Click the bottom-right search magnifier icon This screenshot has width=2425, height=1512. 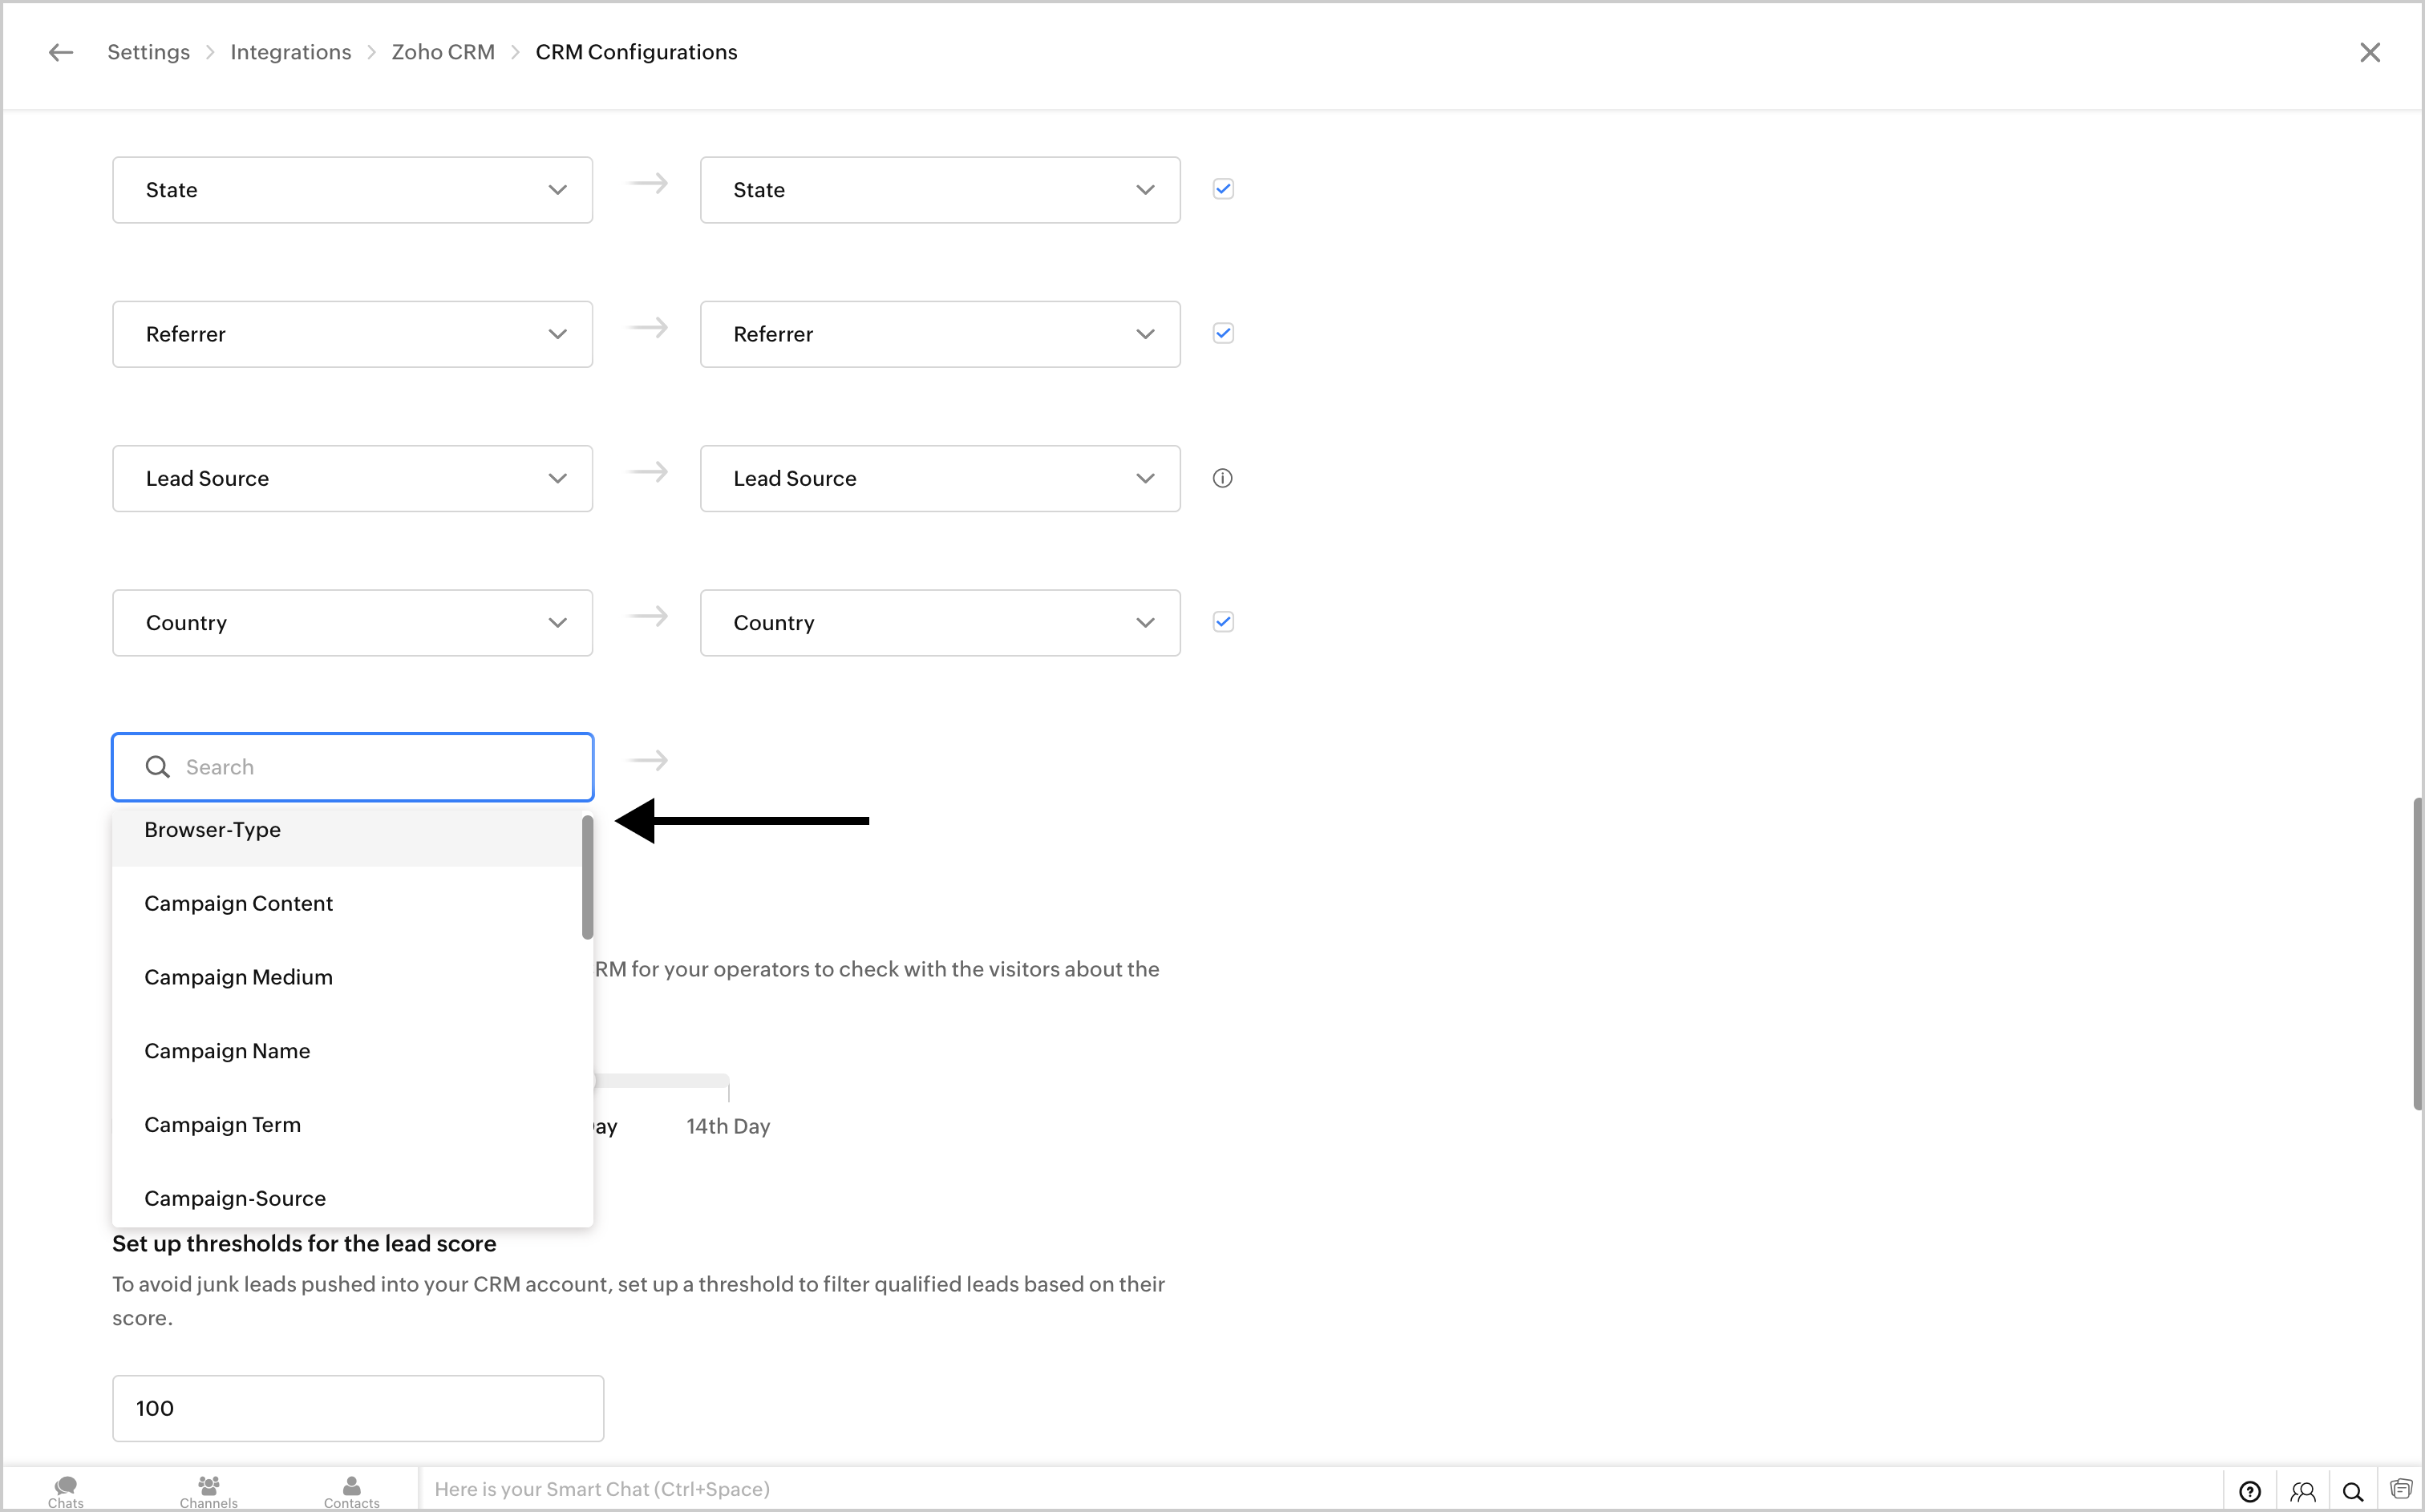click(x=2352, y=1491)
